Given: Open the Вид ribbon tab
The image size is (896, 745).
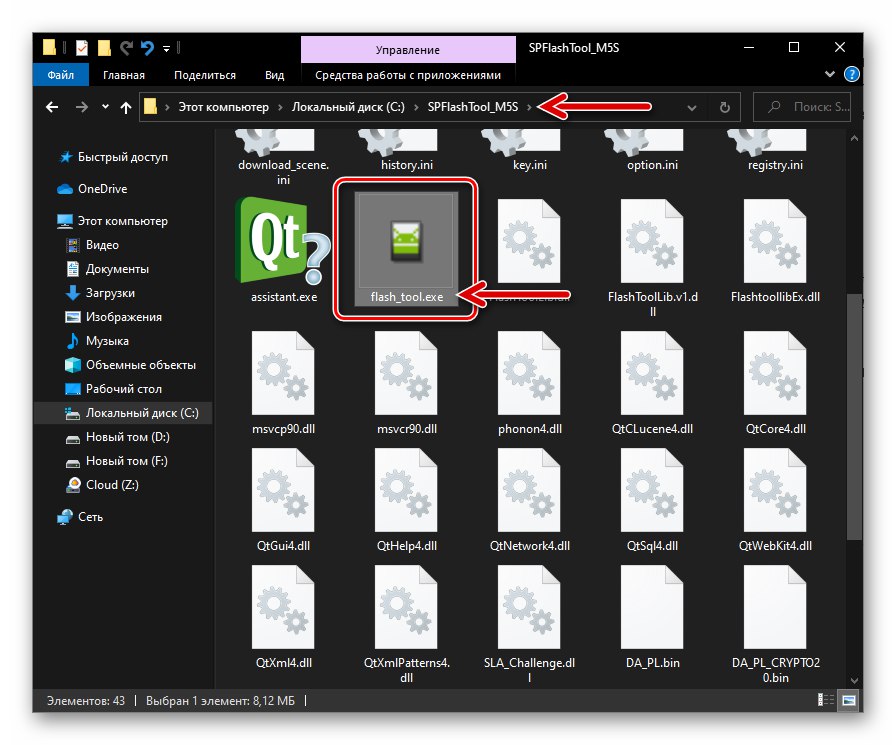Looking at the screenshot, I should tap(274, 75).
